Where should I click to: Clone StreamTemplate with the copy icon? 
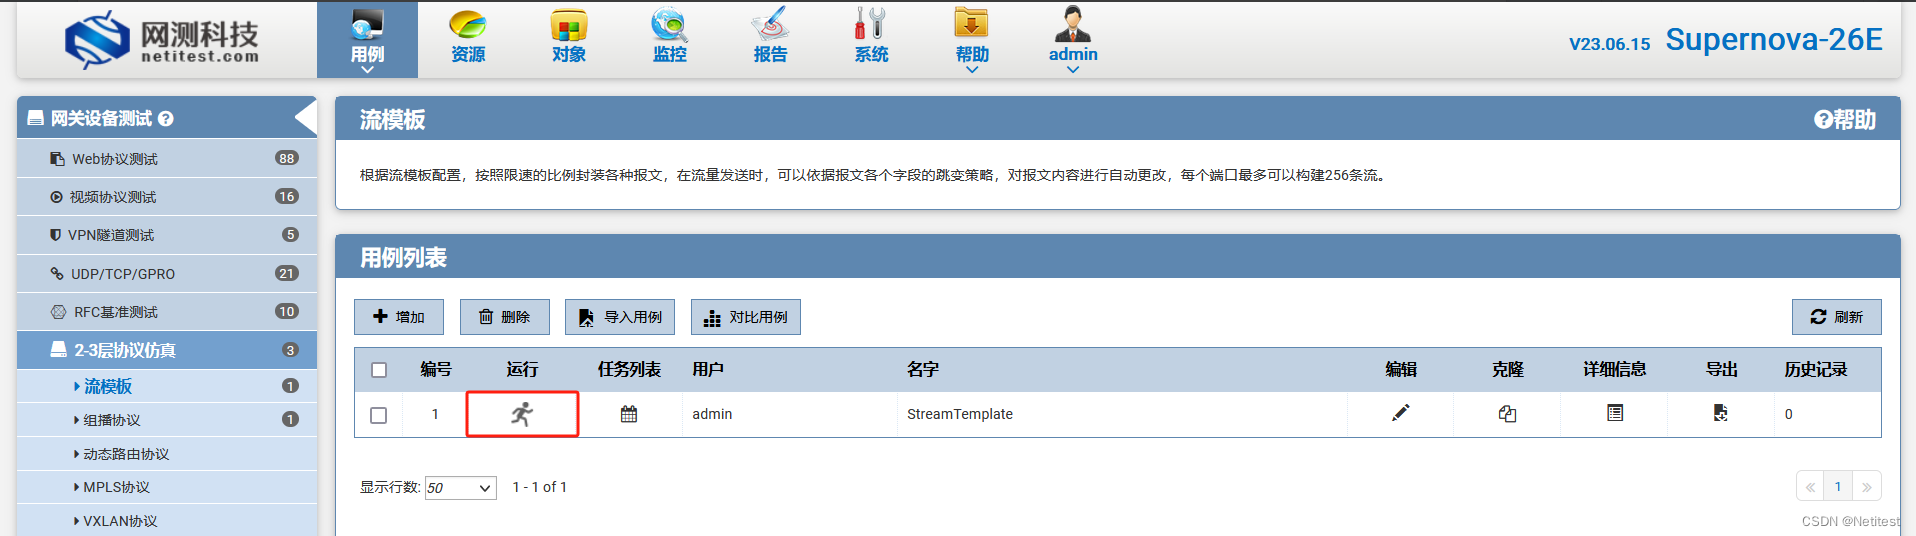[1507, 413]
